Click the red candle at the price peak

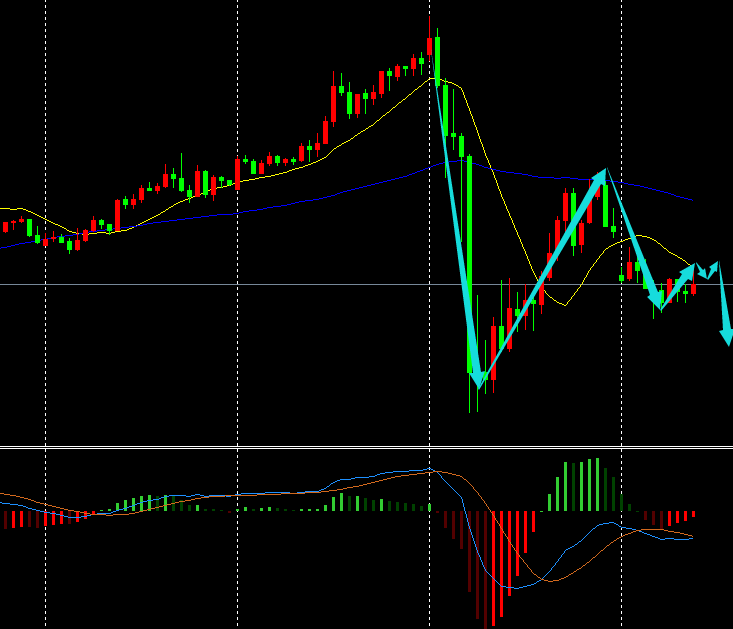[x=429, y=47]
